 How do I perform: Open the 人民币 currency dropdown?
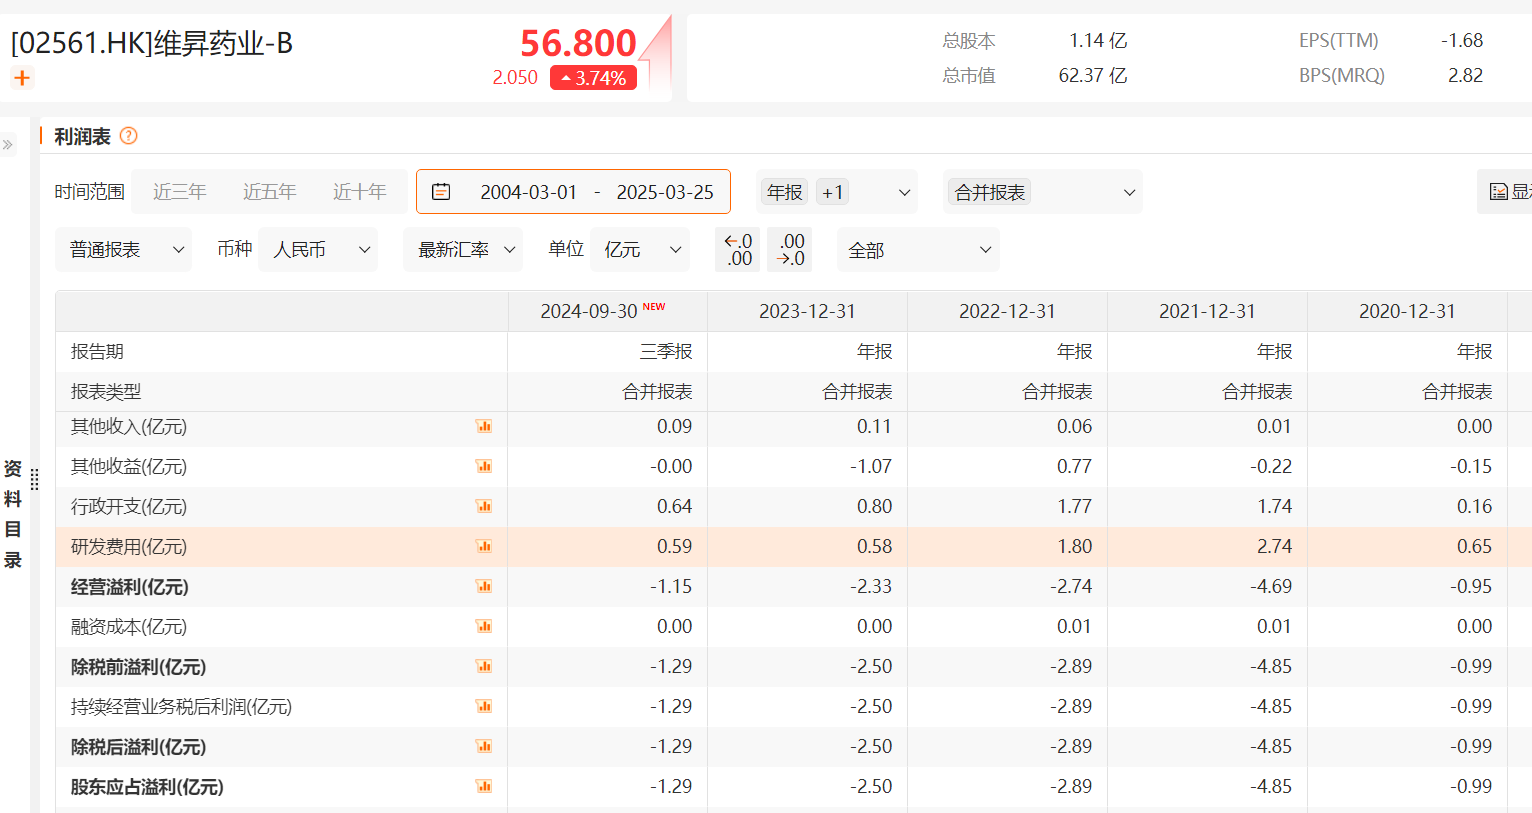(x=318, y=250)
